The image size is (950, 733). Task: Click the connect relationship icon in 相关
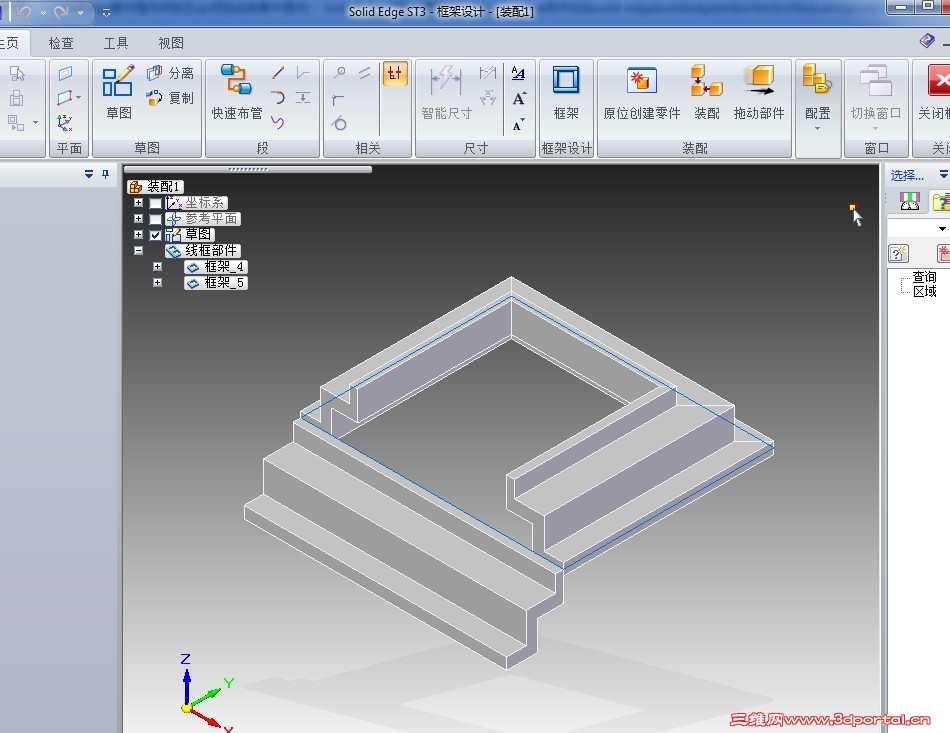[340, 73]
